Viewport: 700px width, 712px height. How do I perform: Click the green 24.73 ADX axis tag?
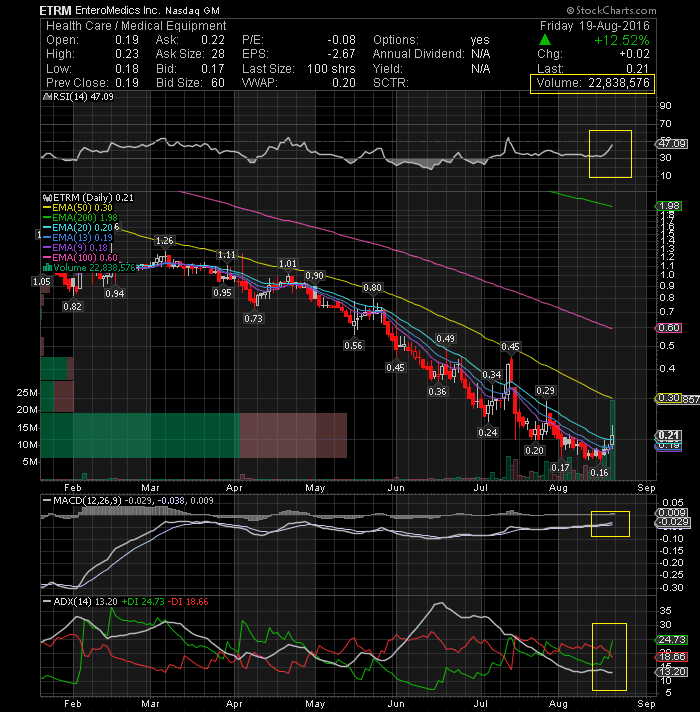pos(672,640)
